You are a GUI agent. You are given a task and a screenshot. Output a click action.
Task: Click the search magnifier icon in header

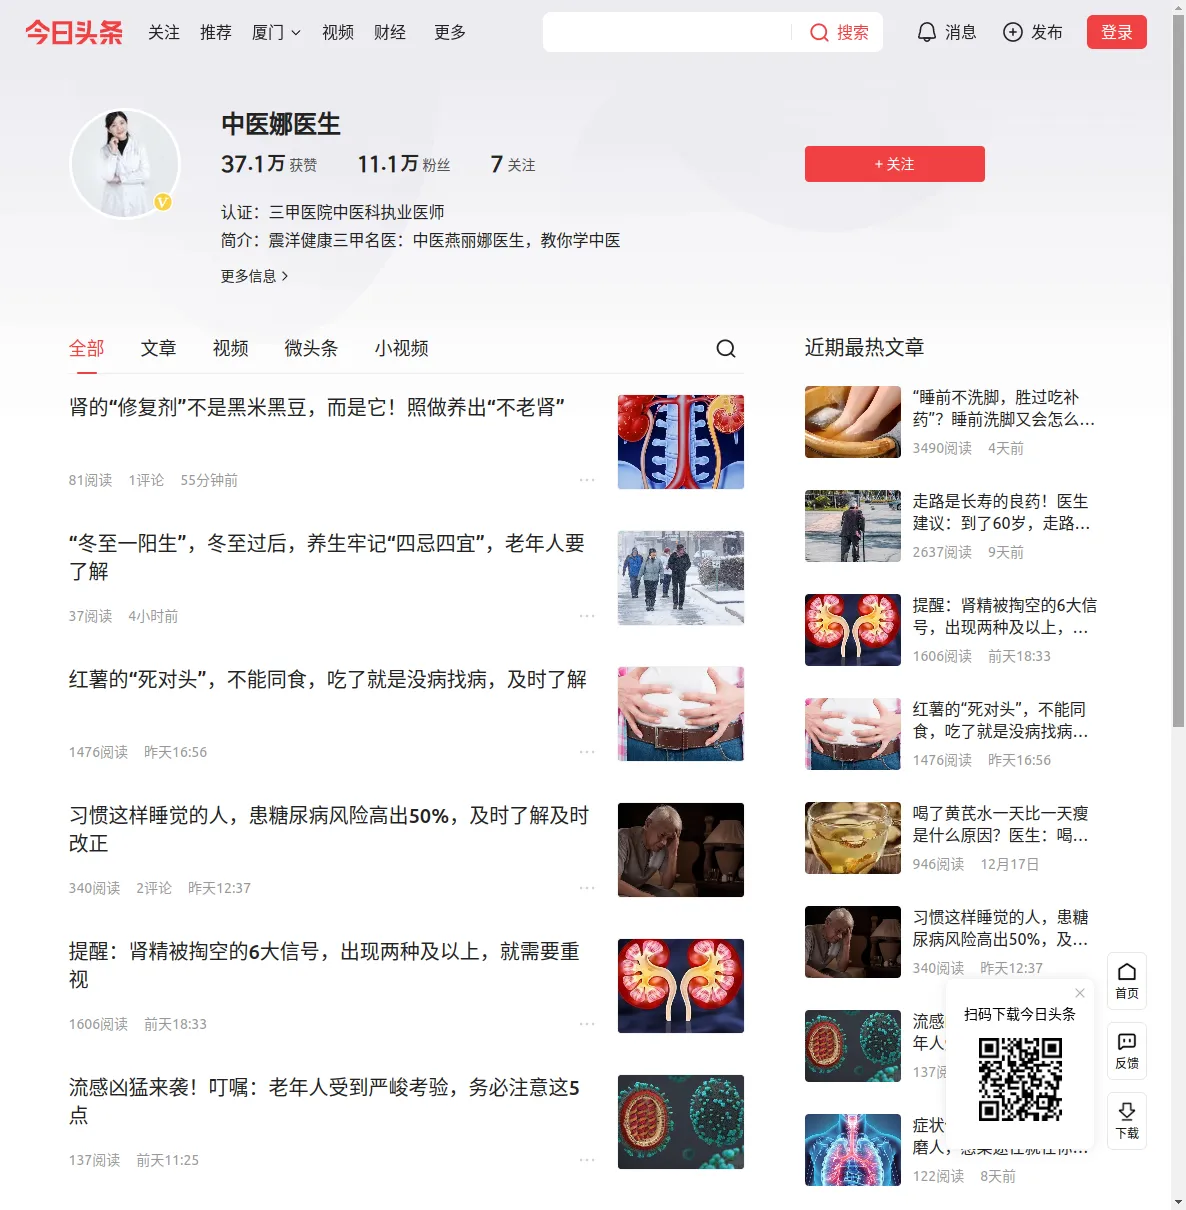tap(819, 33)
